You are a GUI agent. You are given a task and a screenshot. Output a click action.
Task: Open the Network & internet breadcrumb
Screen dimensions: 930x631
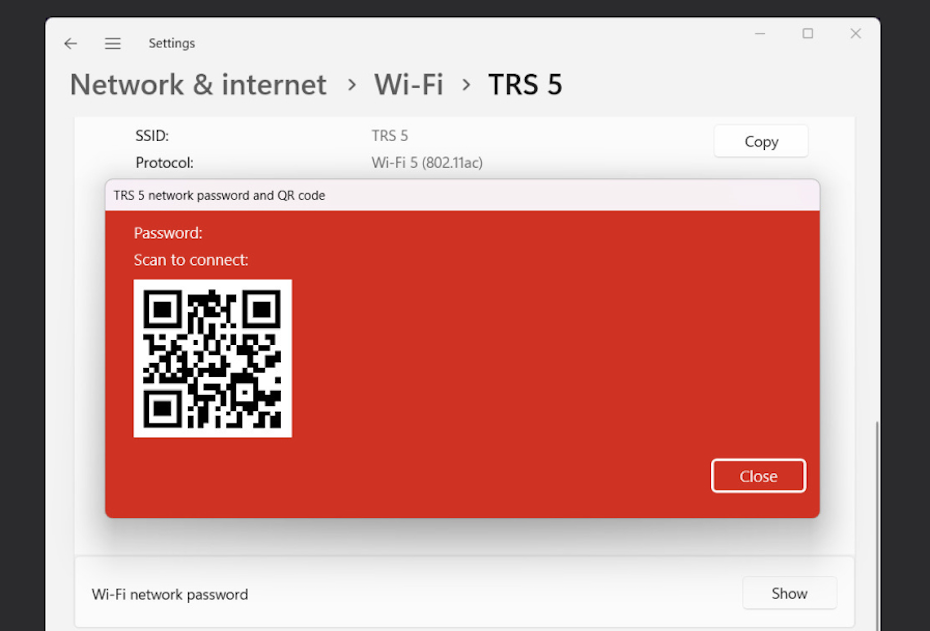(x=198, y=84)
